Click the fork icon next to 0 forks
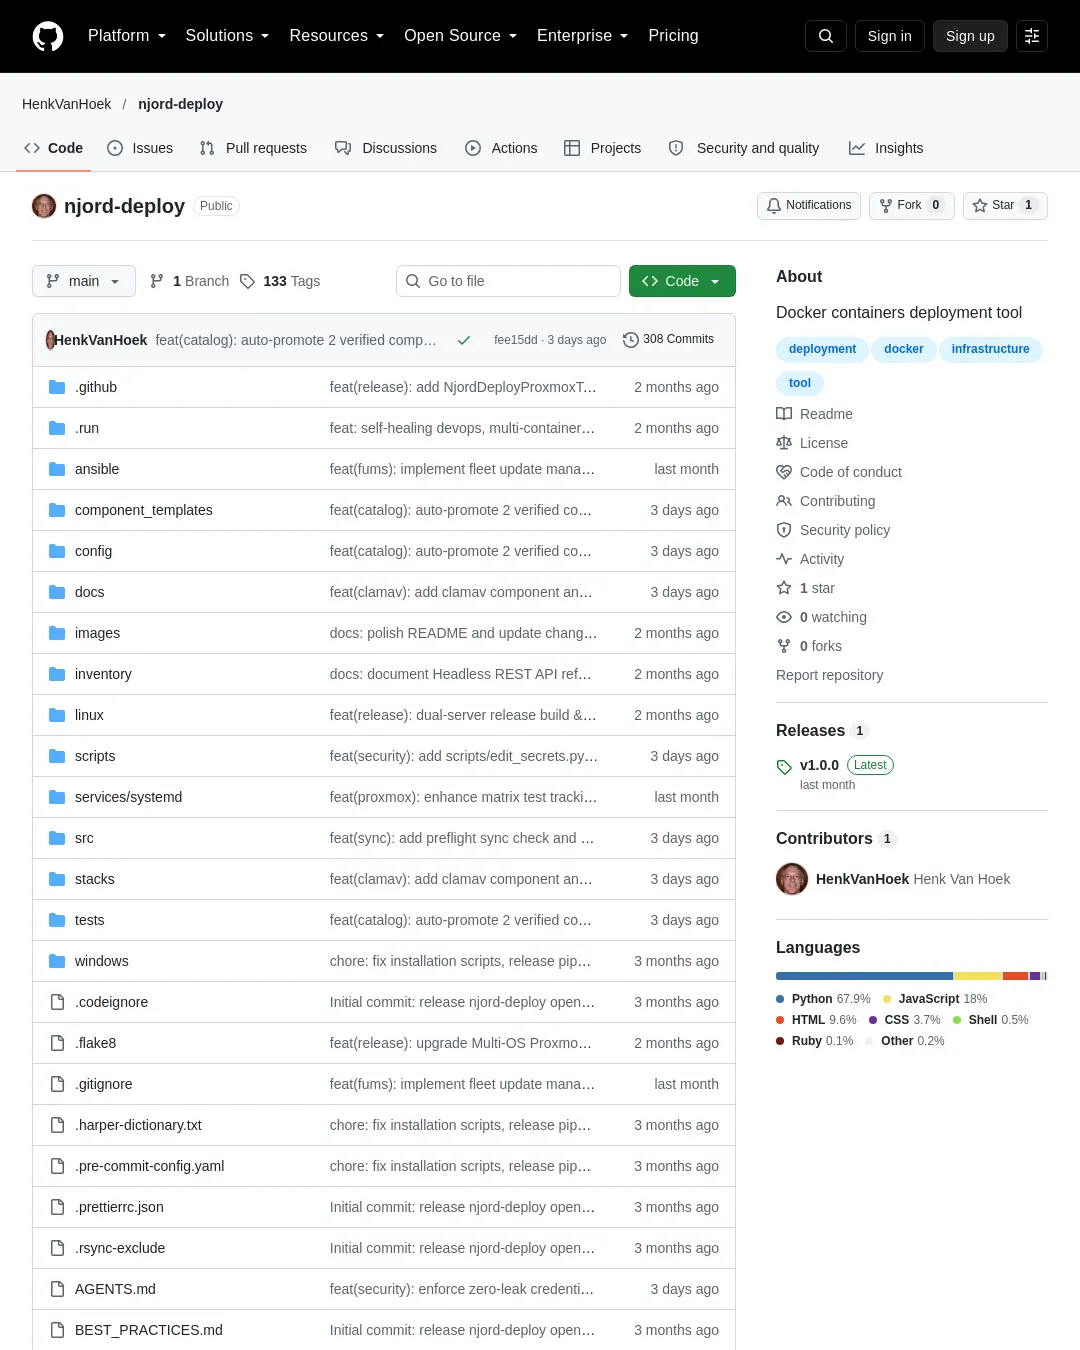The width and height of the screenshot is (1080, 1350). coord(784,646)
